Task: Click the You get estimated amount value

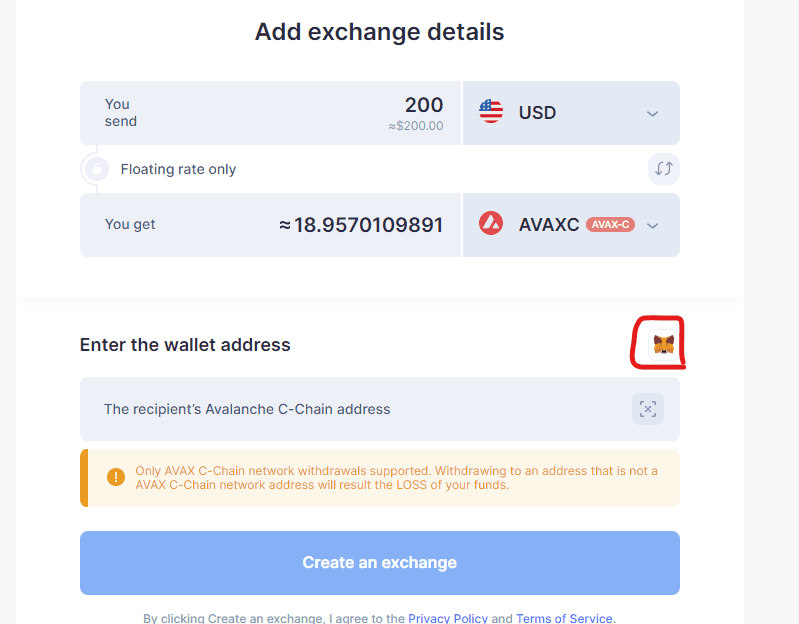Action: point(361,225)
